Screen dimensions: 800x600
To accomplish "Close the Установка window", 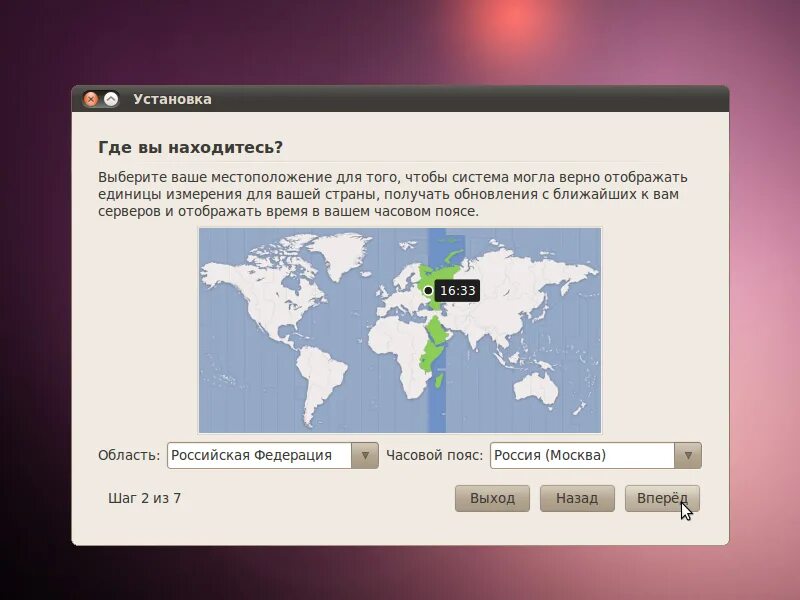I will point(91,99).
